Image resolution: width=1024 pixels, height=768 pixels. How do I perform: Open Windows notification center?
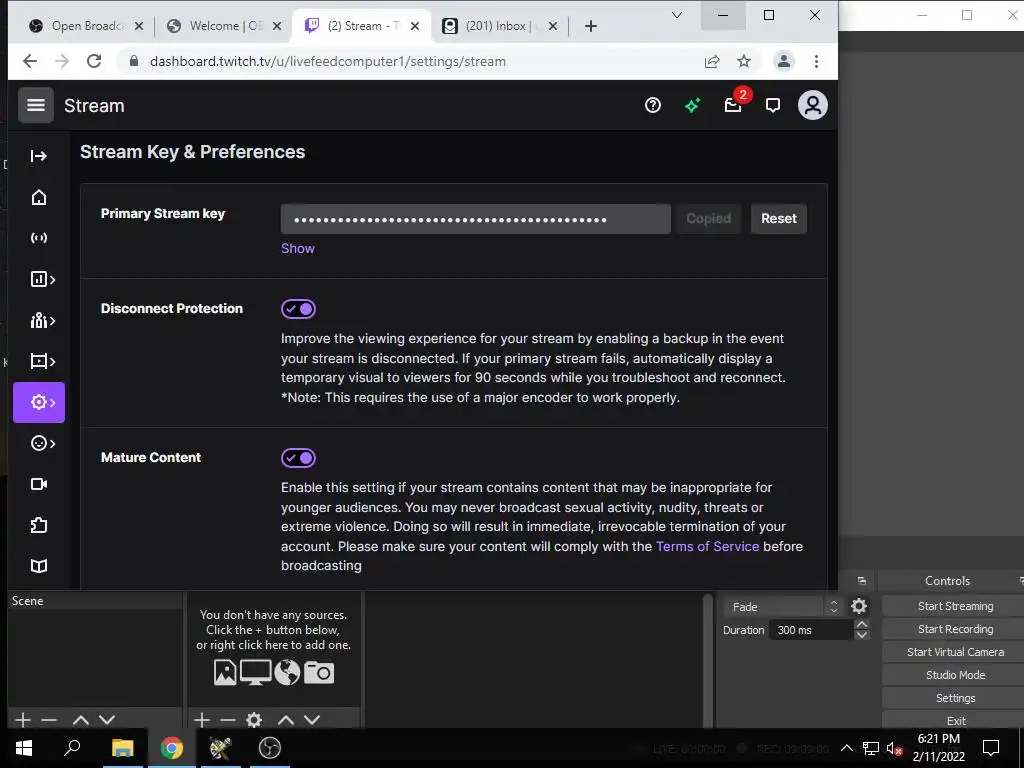tap(991, 748)
